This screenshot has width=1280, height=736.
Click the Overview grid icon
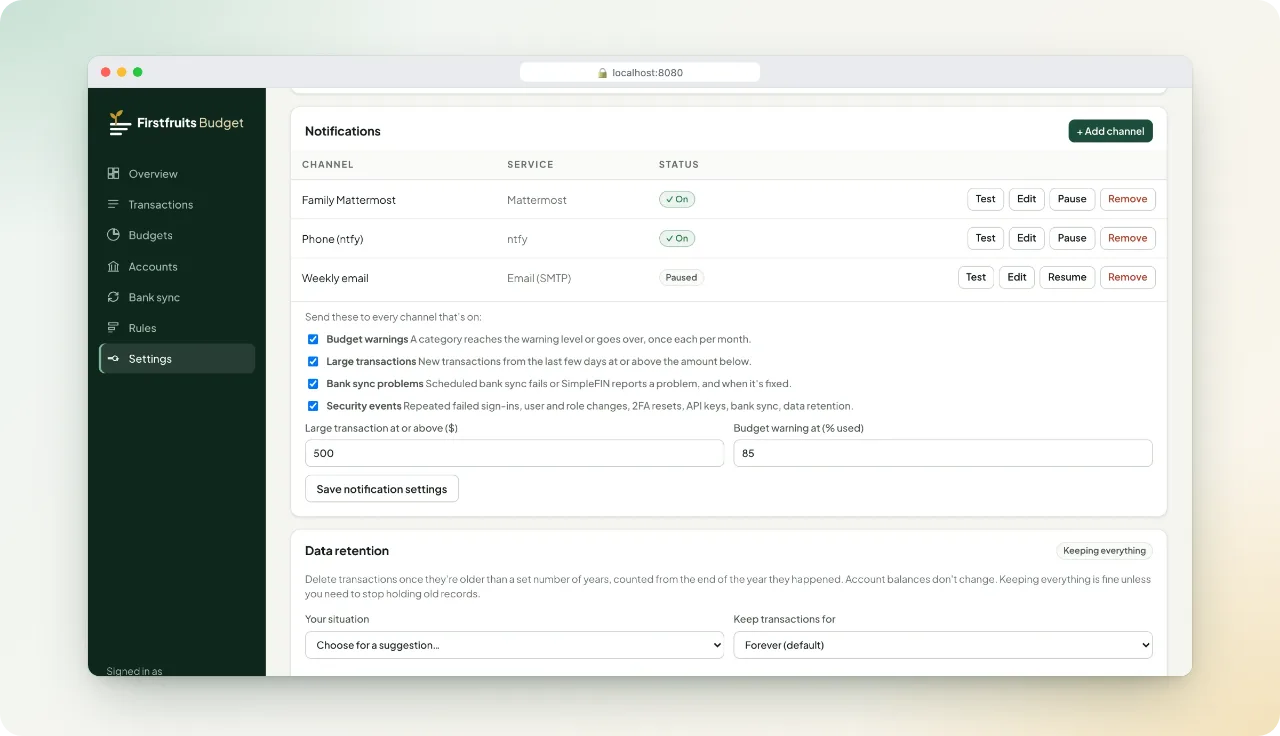point(113,173)
